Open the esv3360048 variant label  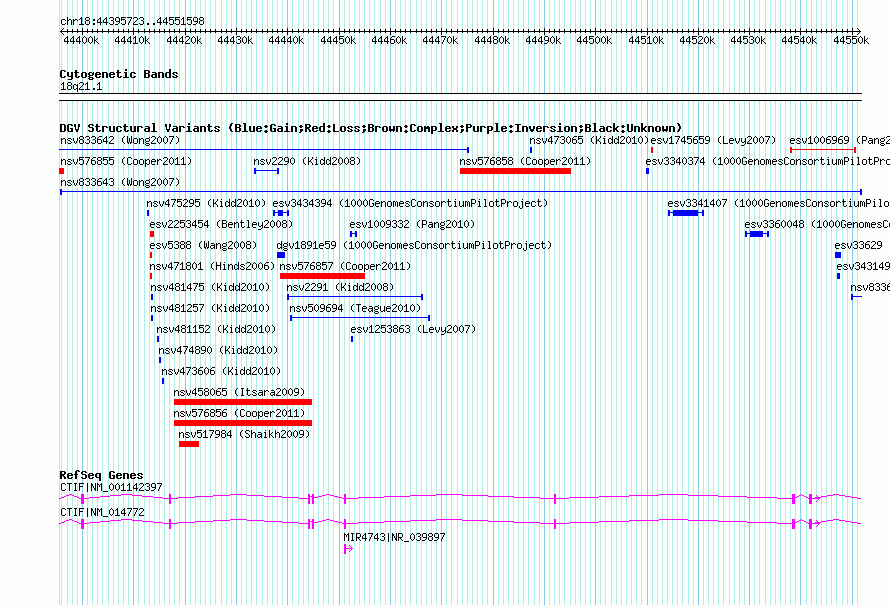pos(817,224)
